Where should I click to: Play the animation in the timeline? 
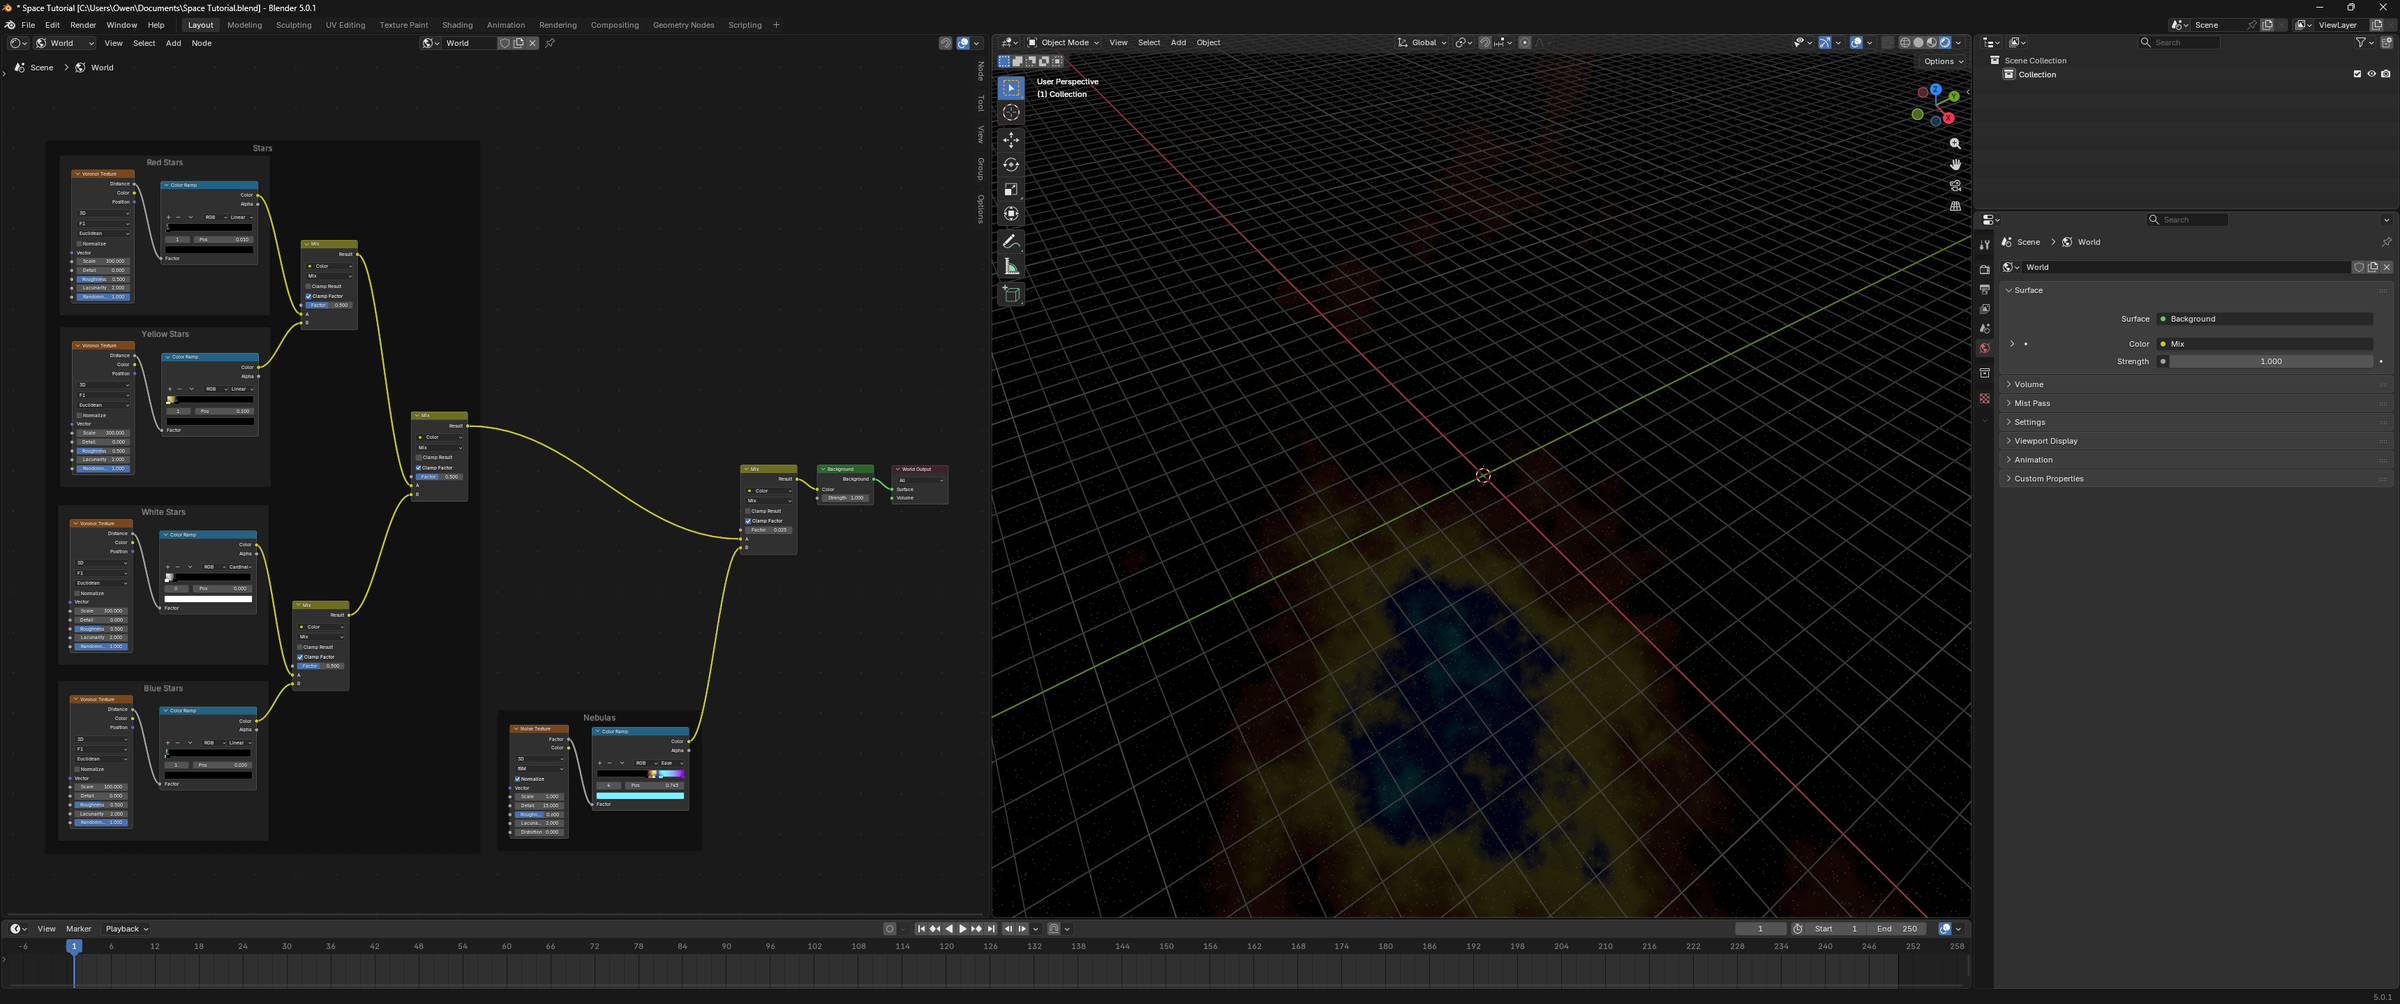coord(963,929)
